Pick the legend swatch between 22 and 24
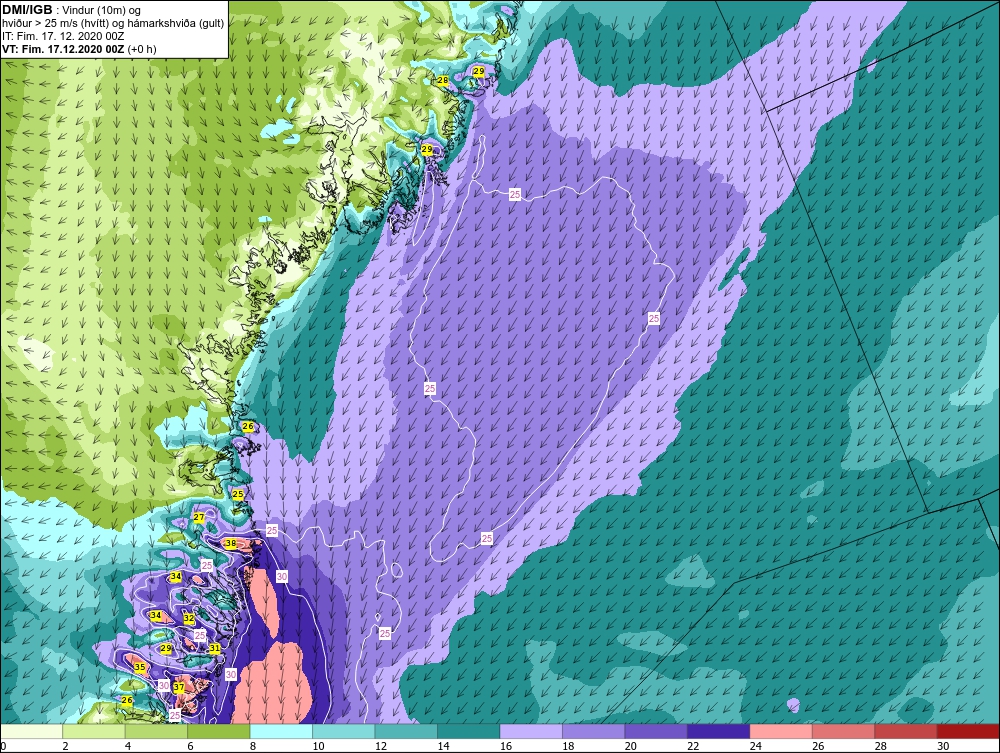The height and width of the screenshot is (753, 1000). (x=719, y=731)
